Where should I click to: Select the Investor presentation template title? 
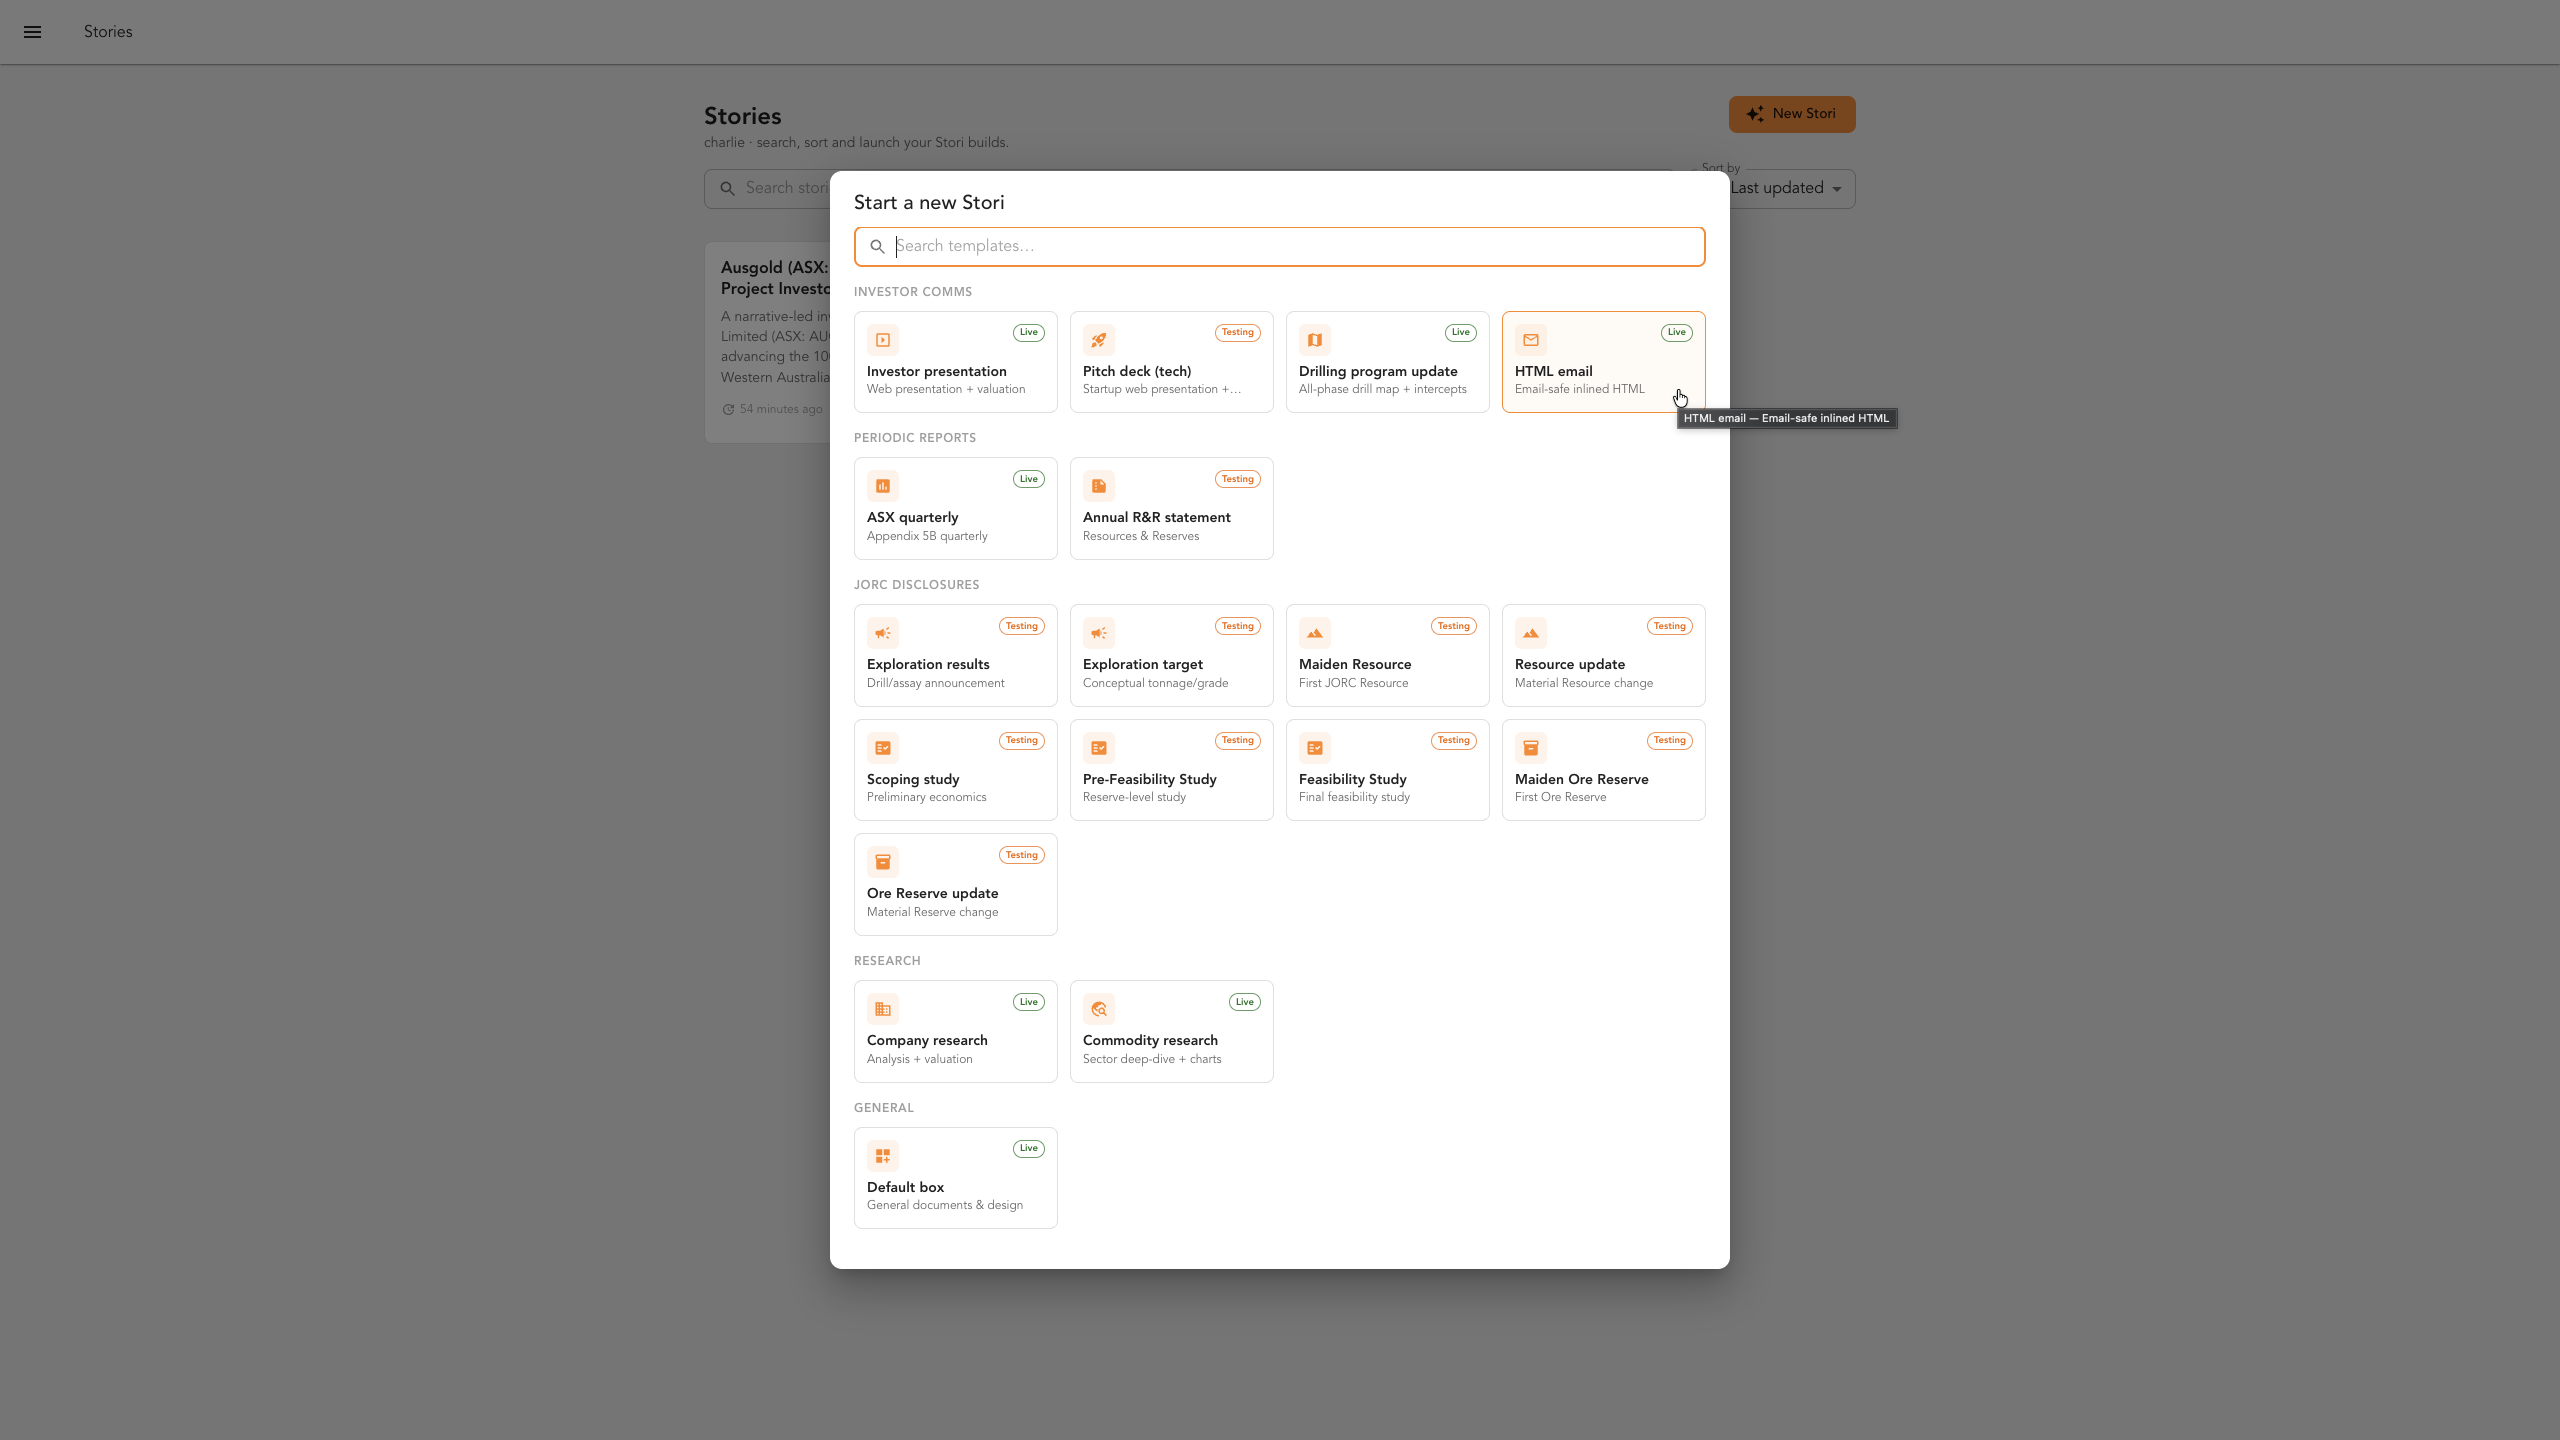point(937,371)
